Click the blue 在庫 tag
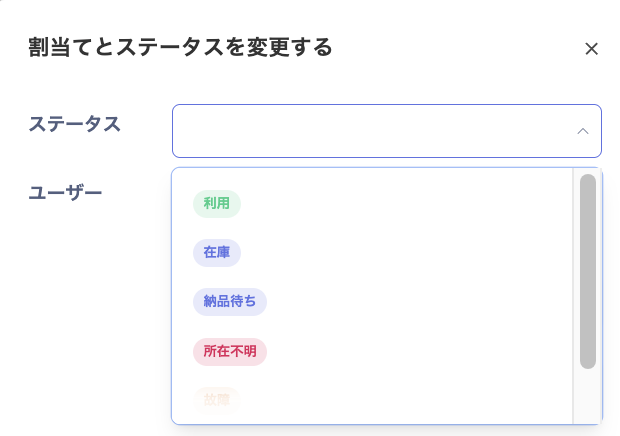Image resolution: width=620 pixels, height=436 pixels. point(217,253)
